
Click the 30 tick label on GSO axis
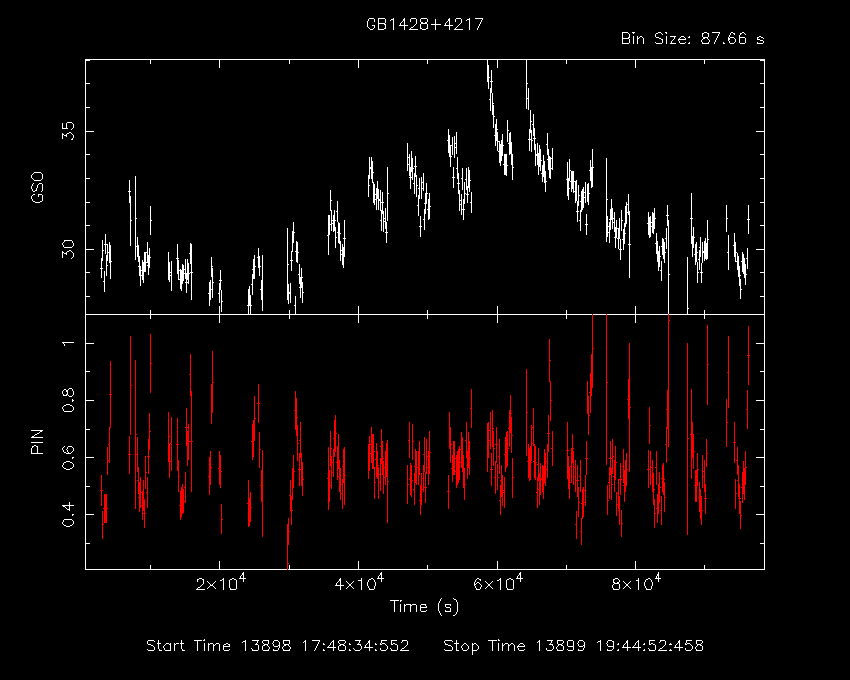(68, 249)
